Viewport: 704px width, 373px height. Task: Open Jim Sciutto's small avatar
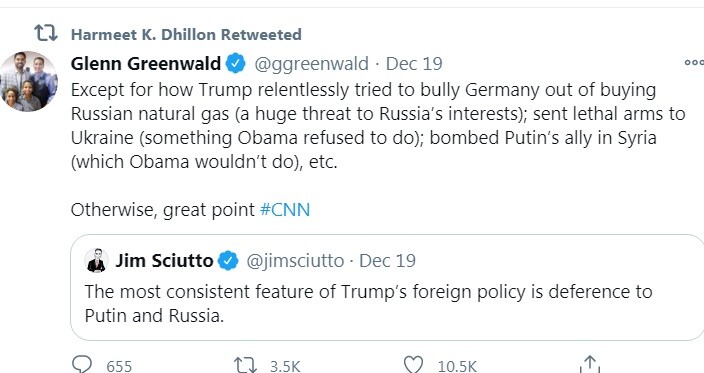[x=96, y=260]
